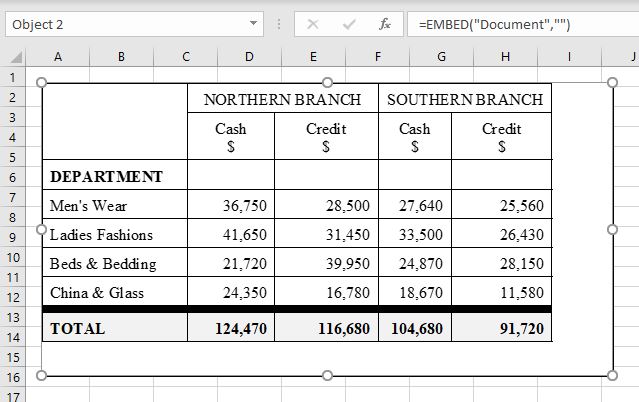Click the formula bar containing the EMBED formula
The height and width of the screenshot is (402, 639).
[520, 24]
